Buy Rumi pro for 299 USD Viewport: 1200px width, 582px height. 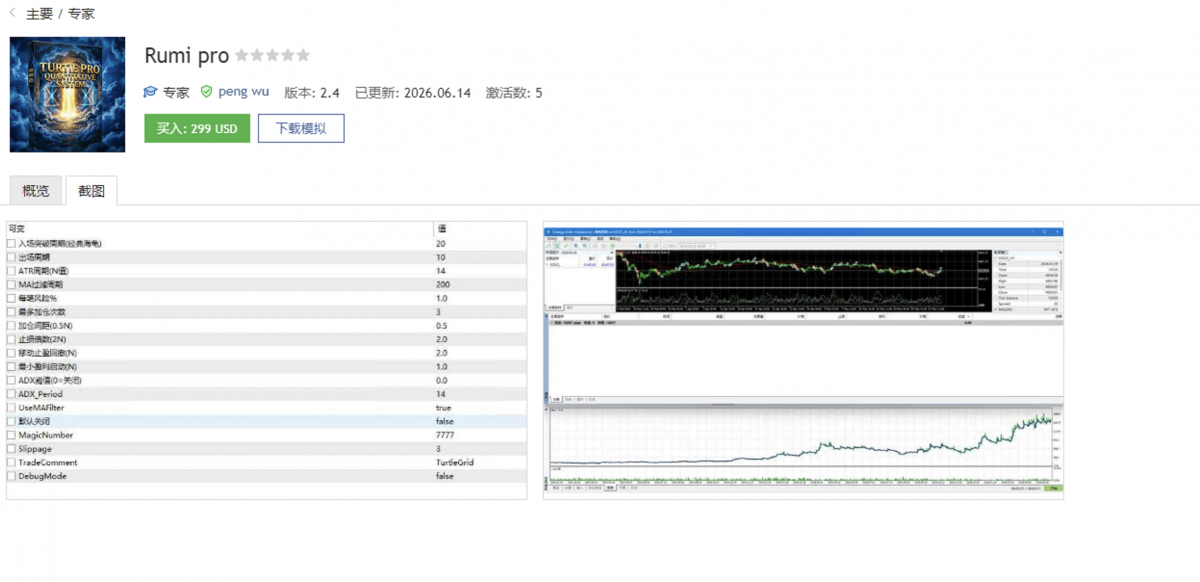197,128
